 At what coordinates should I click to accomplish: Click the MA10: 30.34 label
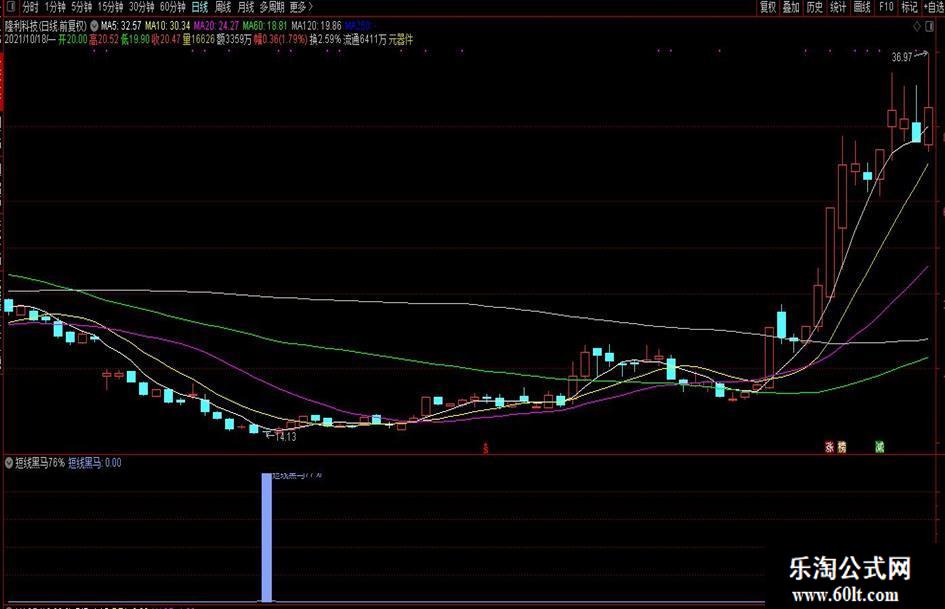(168, 26)
